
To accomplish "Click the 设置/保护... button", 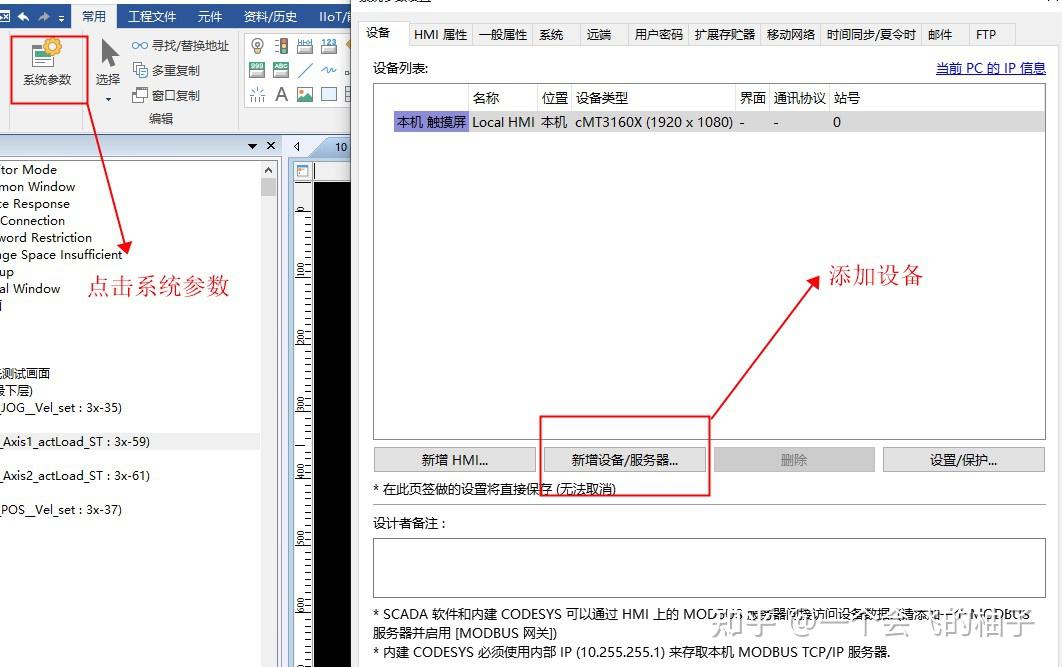I will [963, 460].
